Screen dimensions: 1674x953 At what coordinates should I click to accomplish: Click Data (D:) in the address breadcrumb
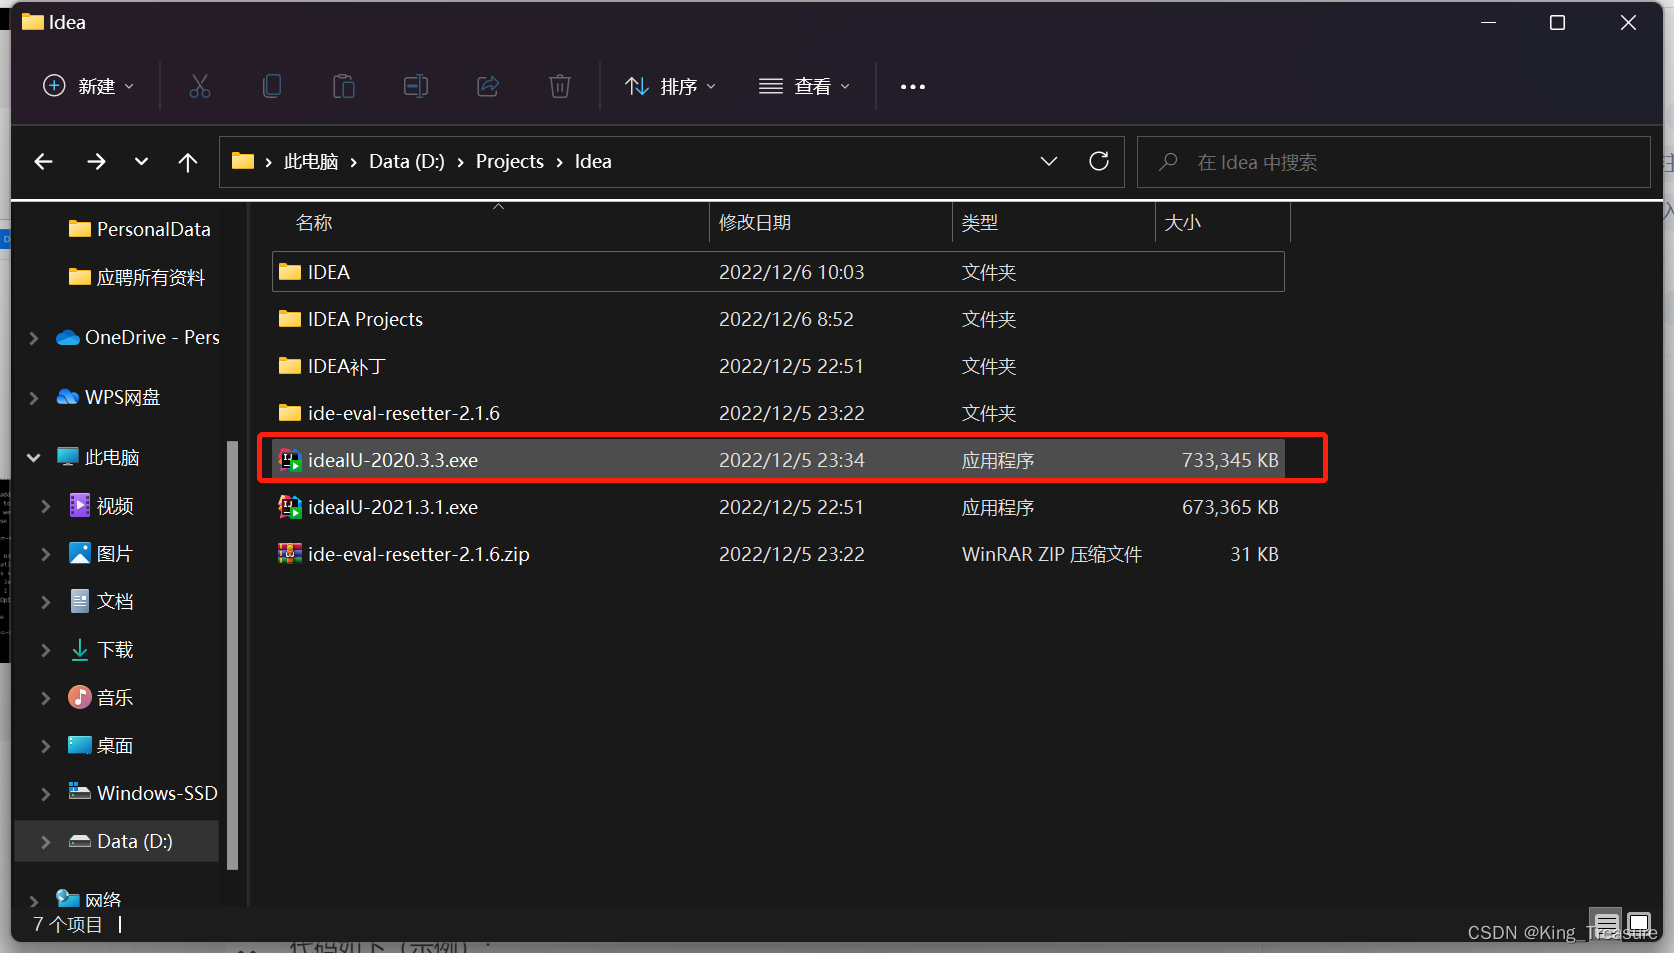click(407, 161)
